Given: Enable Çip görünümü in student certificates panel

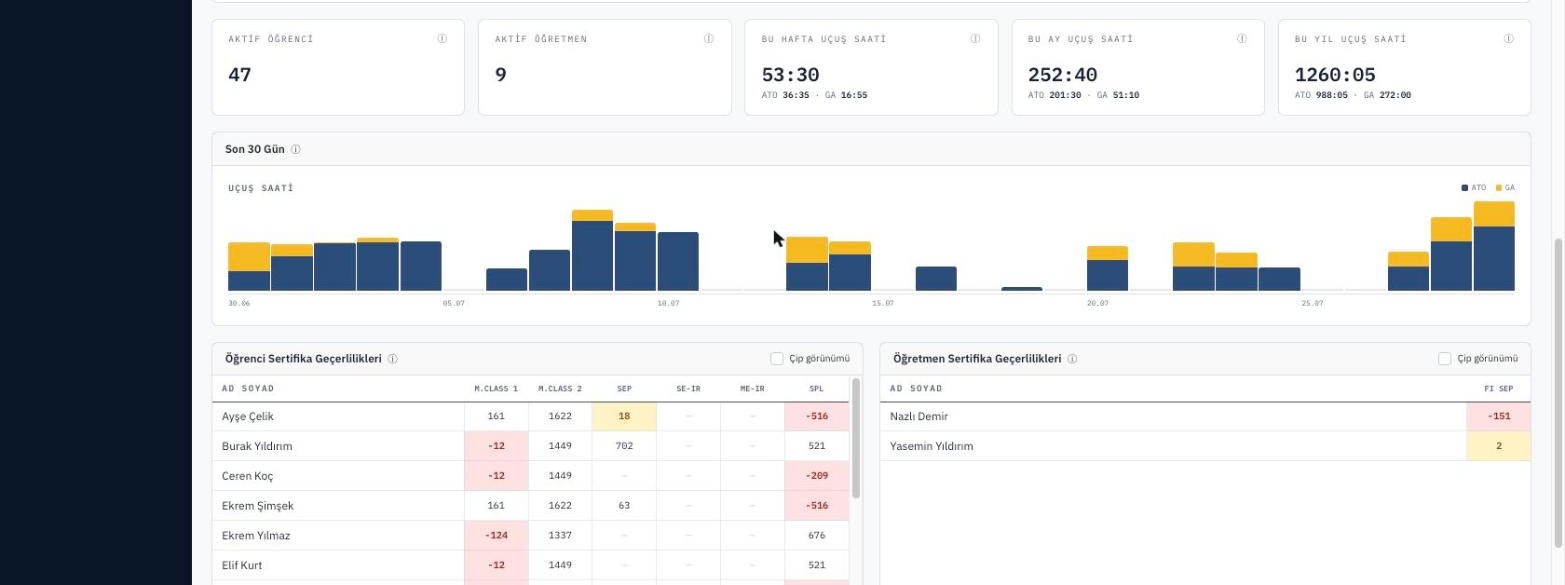Looking at the screenshot, I should click(x=777, y=359).
